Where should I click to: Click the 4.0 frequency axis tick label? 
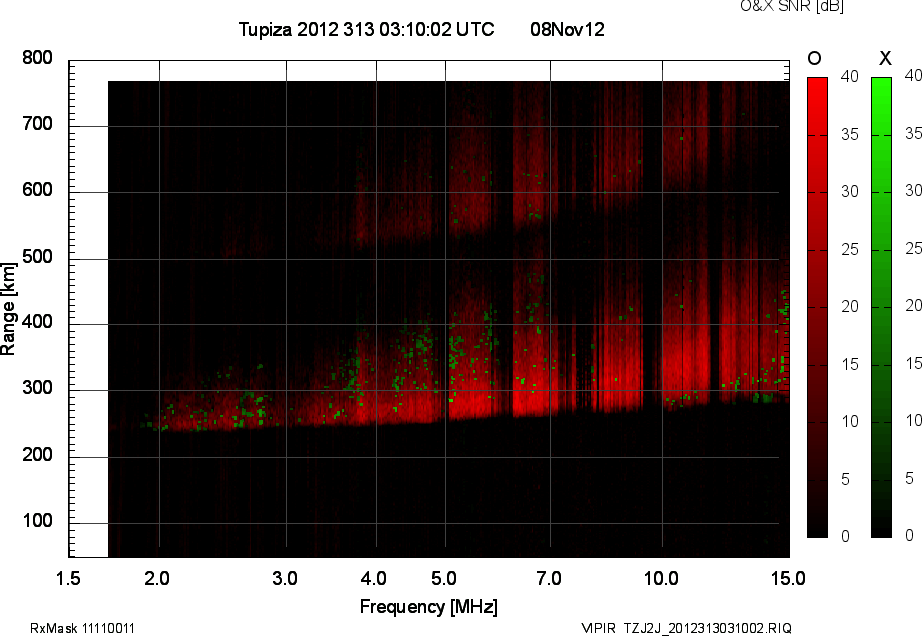point(373,578)
